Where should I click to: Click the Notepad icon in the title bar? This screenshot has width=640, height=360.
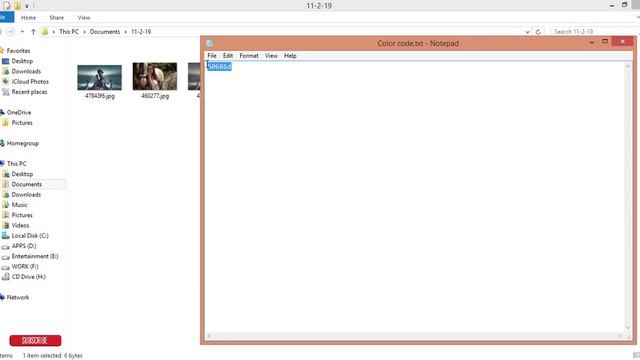coord(209,43)
